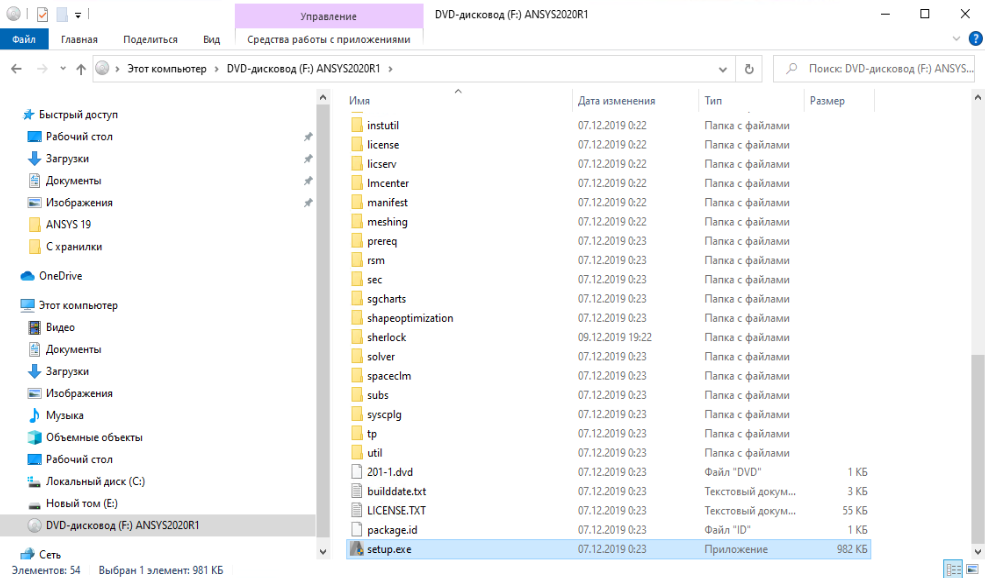
Task: Select the lmcenter folder name
Action: point(388,183)
